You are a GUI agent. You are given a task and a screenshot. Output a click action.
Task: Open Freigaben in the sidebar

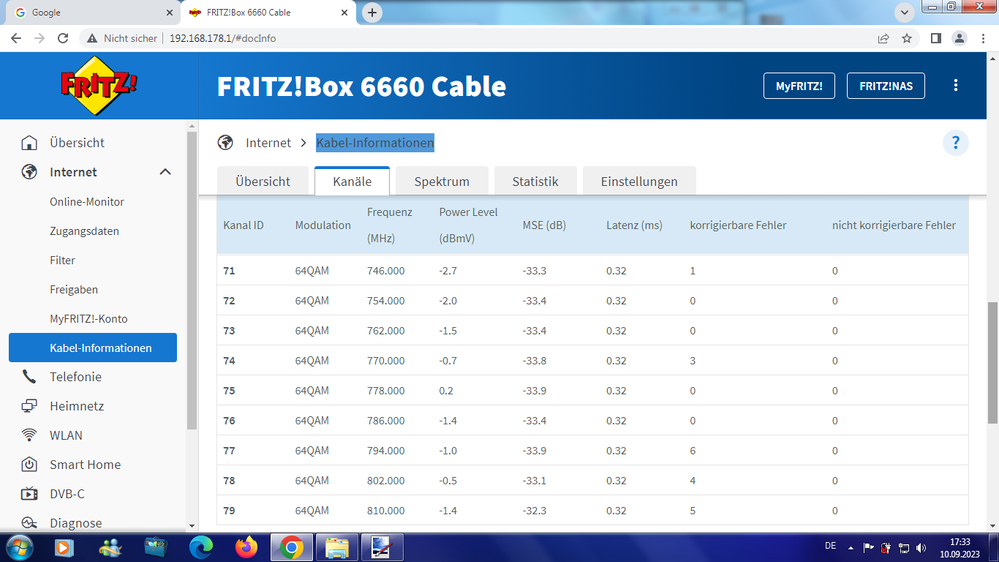[74, 289]
